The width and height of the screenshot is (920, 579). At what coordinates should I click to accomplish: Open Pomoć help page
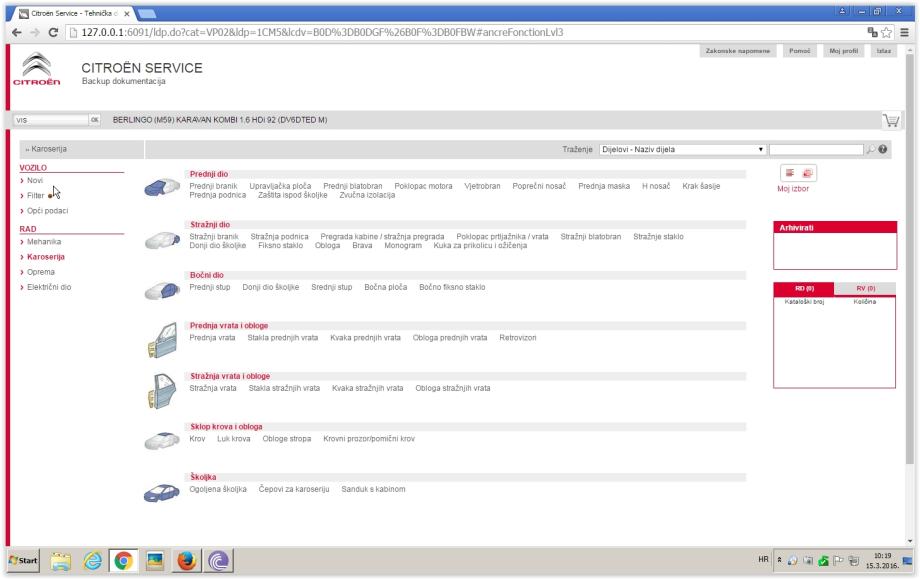799,51
